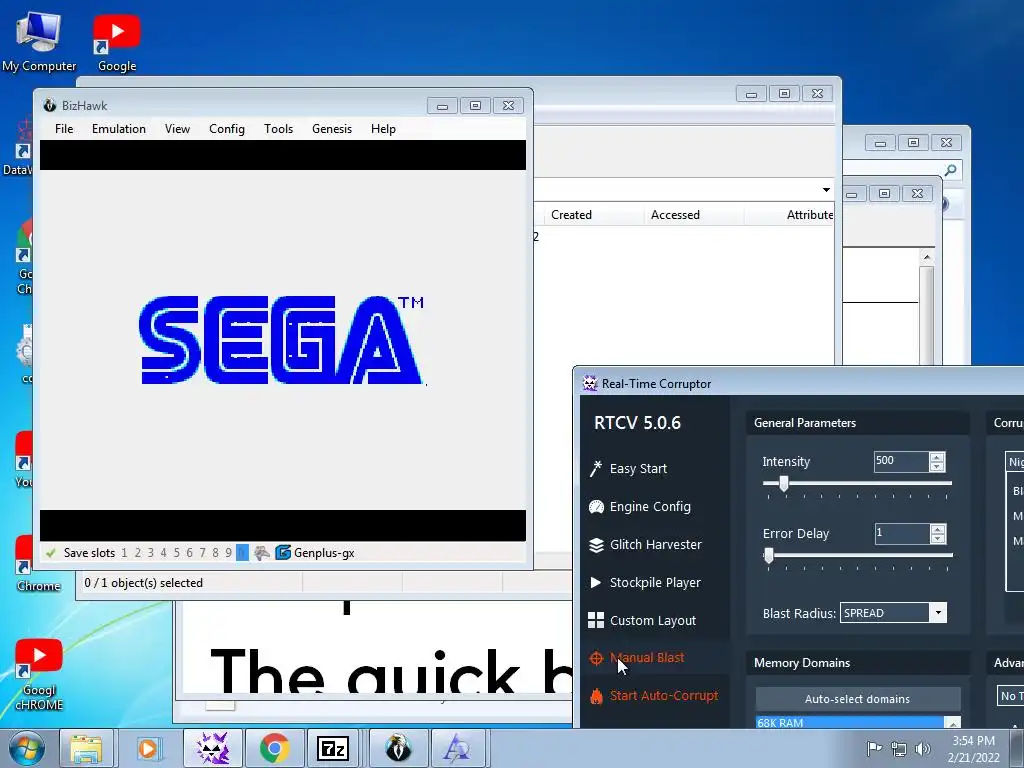Open the corruption engine dropdown starting with Nig
The width and height of the screenshot is (1024, 768).
point(1015,462)
